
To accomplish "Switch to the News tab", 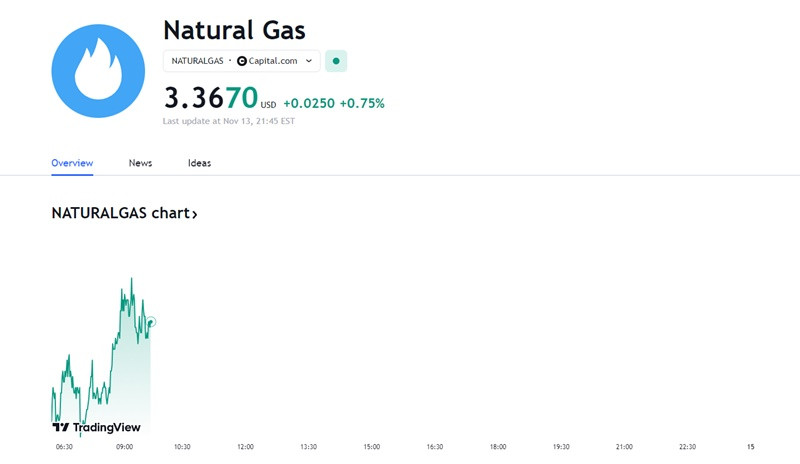I will pos(140,163).
